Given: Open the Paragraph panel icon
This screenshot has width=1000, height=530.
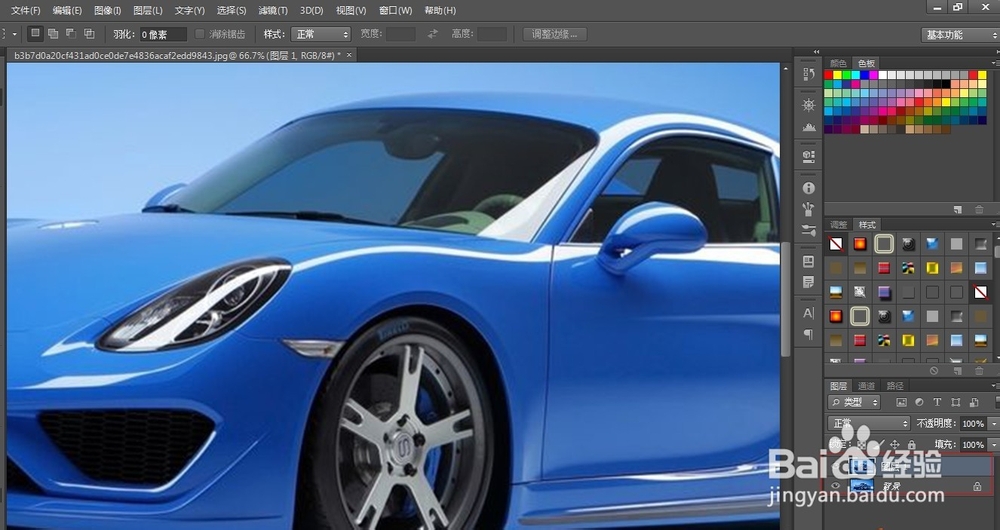Looking at the screenshot, I should pos(809,334).
